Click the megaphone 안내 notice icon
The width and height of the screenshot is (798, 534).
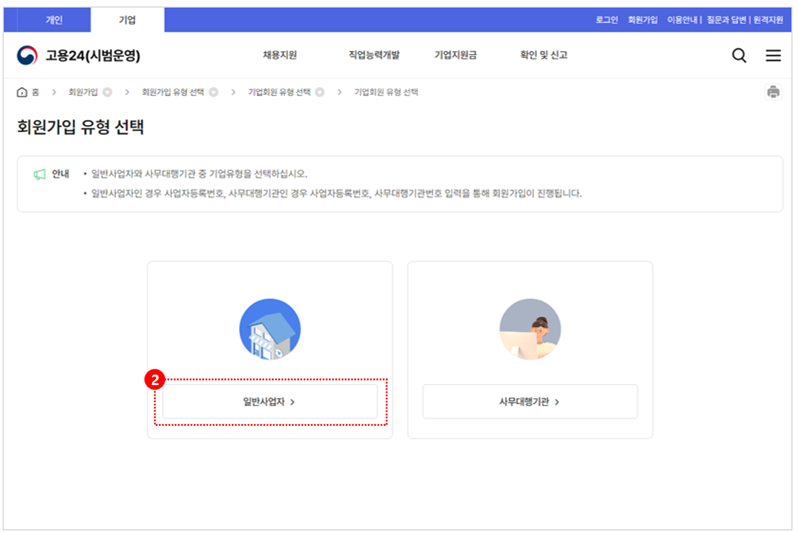pos(40,174)
